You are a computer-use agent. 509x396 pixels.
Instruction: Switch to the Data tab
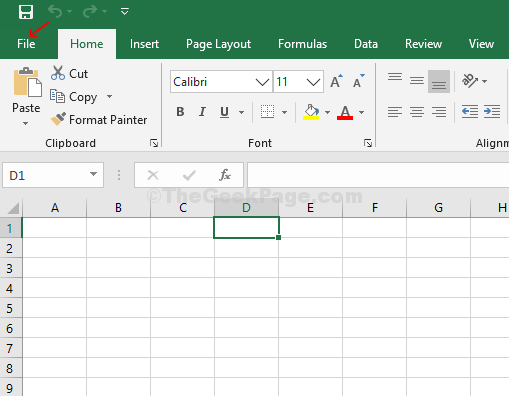tap(366, 44)
